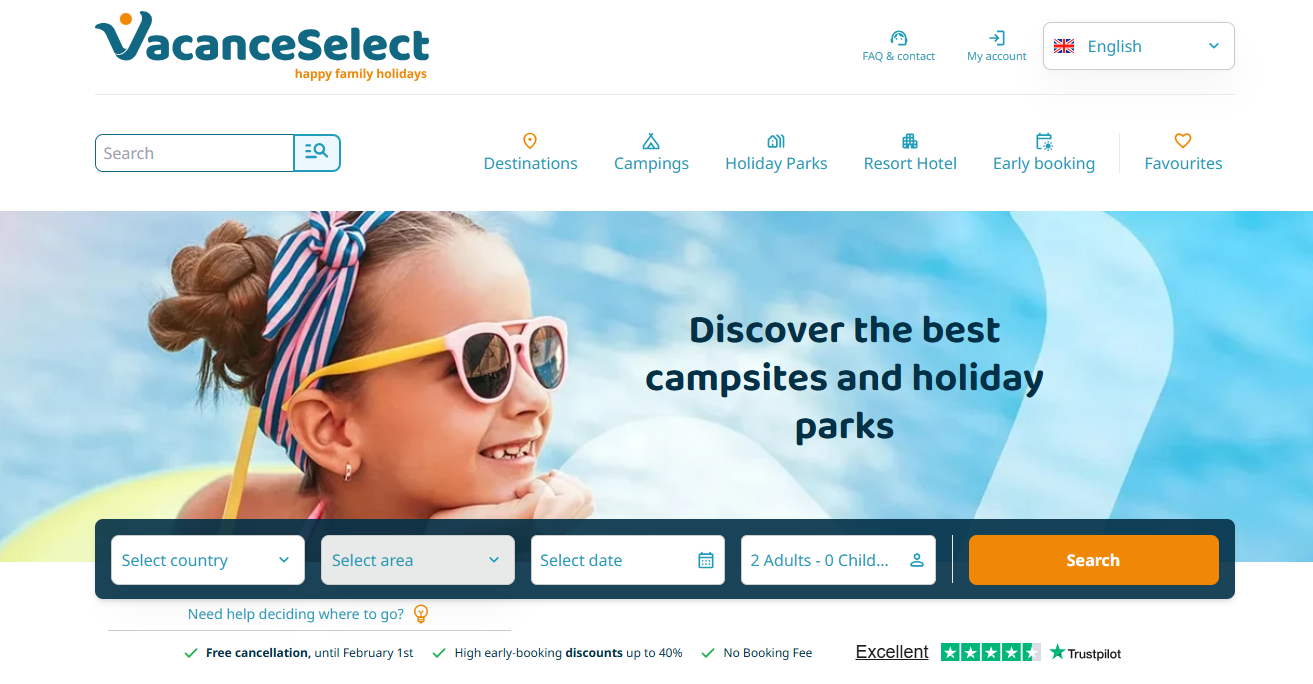Click the Destinations map pin icon

pyautogui.click(x=530, y=141)
